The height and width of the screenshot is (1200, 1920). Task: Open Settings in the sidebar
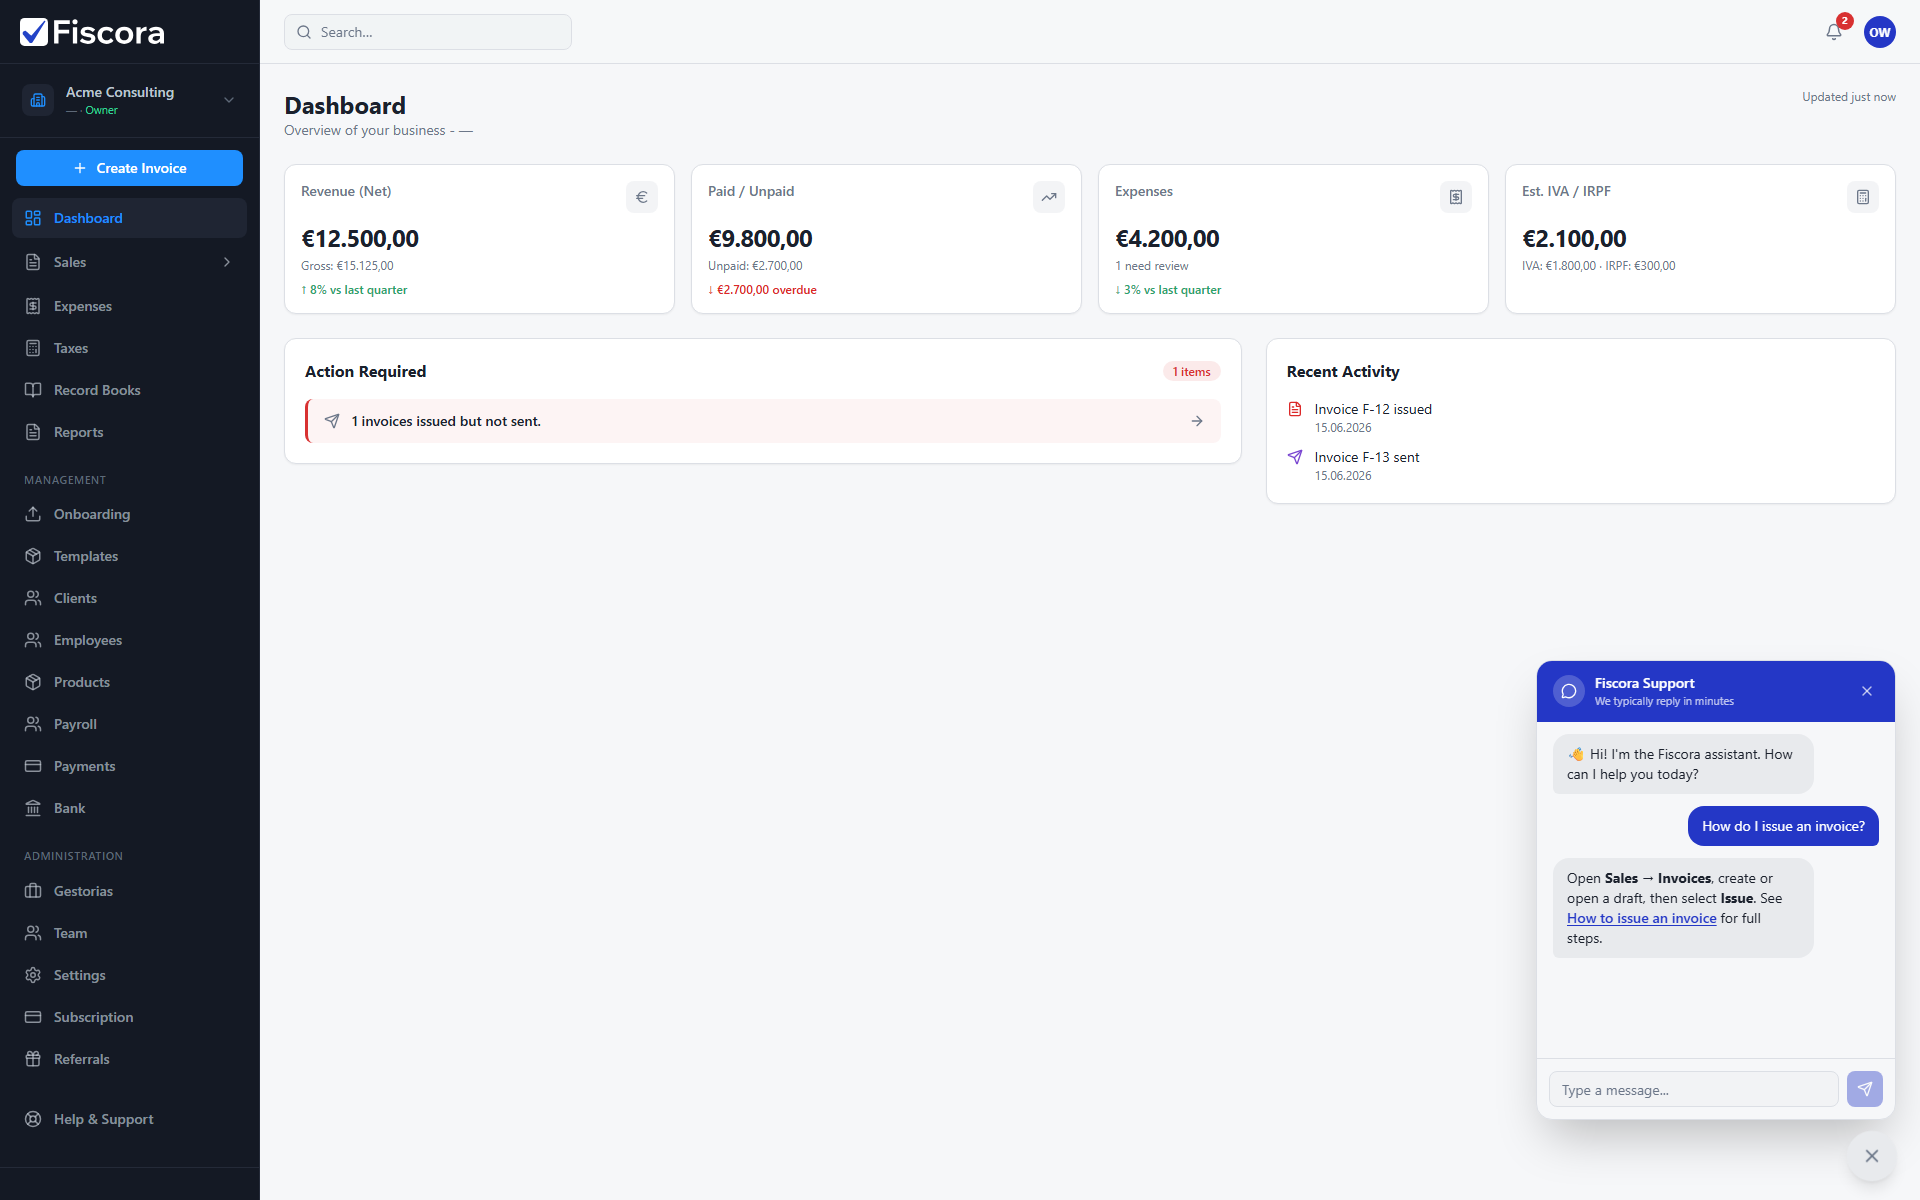pyautogui.click(x=129, y=975)
